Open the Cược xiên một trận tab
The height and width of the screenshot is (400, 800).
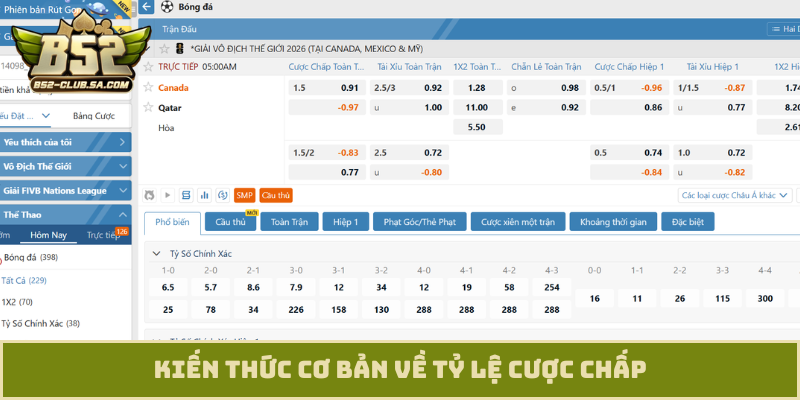(x=518, y=222)
